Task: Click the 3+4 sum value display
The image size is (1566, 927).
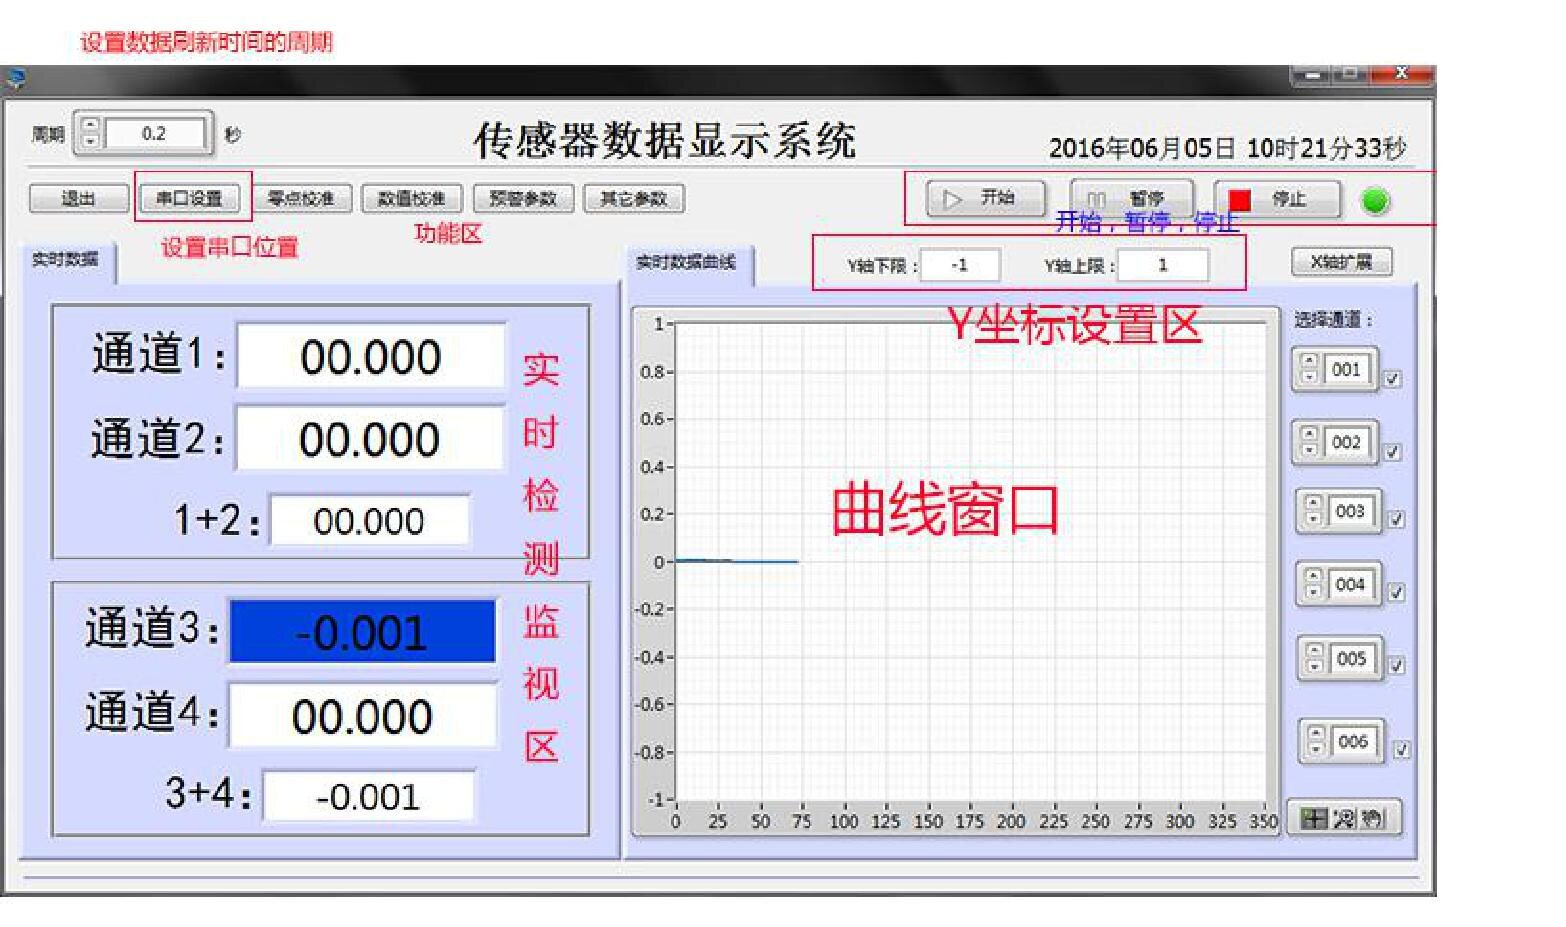Action: [368, 796]
